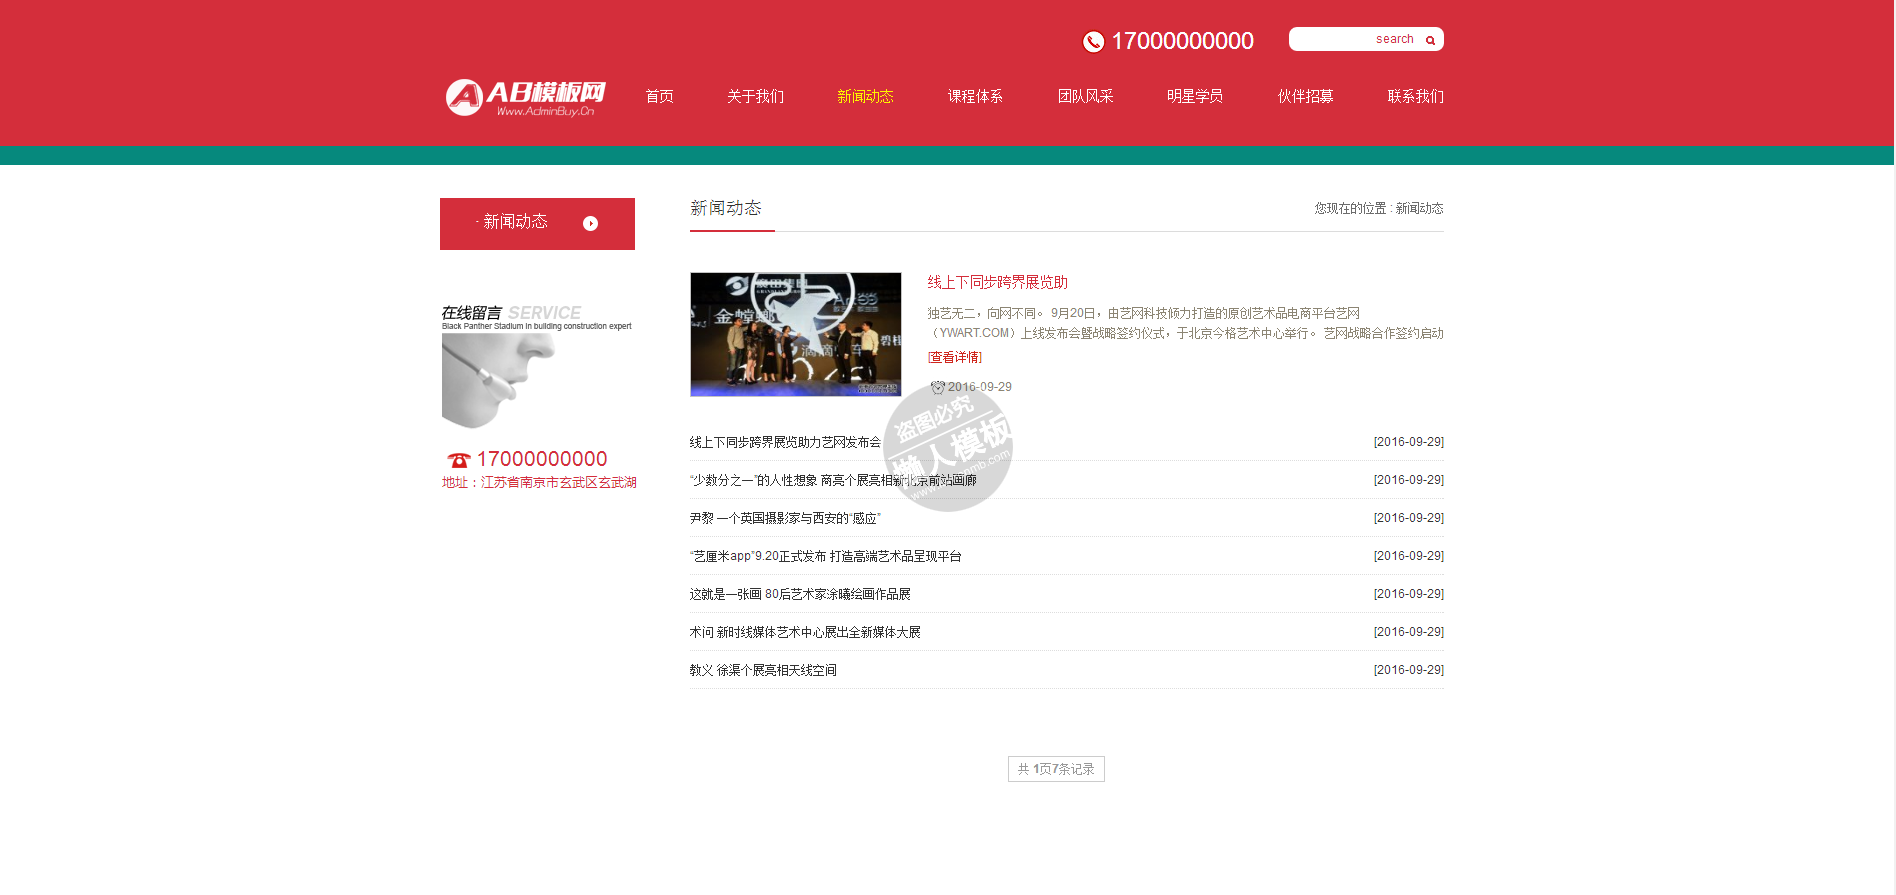Viewport: 1896px width, 895px height.
Task: Open headline 线上下同步跨界展览助
Action: [997, 282]
